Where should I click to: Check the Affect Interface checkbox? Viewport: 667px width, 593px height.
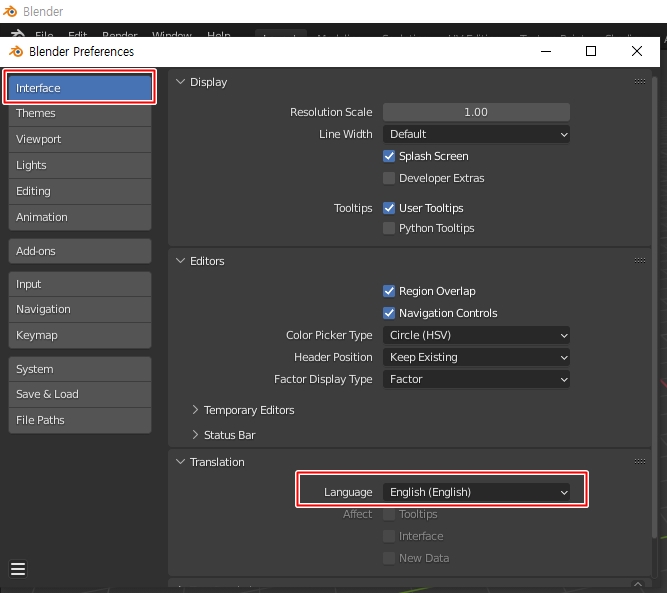pos(389,536)
